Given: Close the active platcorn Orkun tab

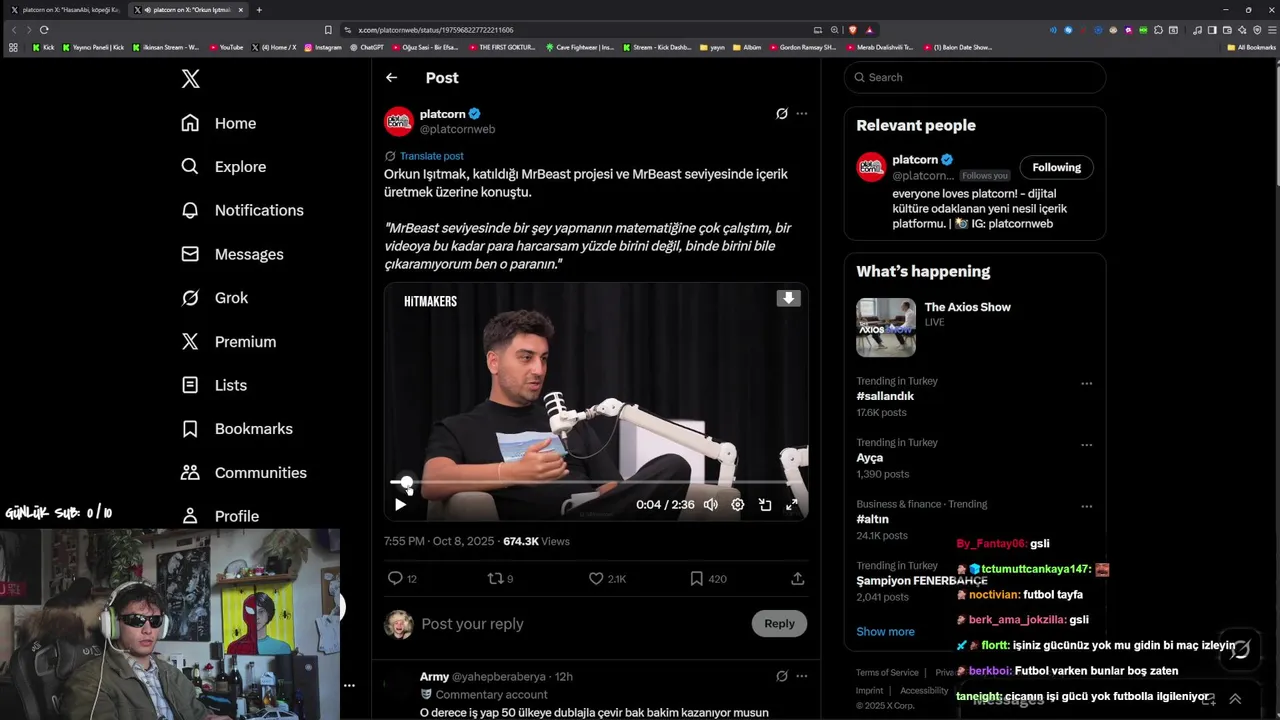Looking at the screenshot, I should [x=239, y=10].
